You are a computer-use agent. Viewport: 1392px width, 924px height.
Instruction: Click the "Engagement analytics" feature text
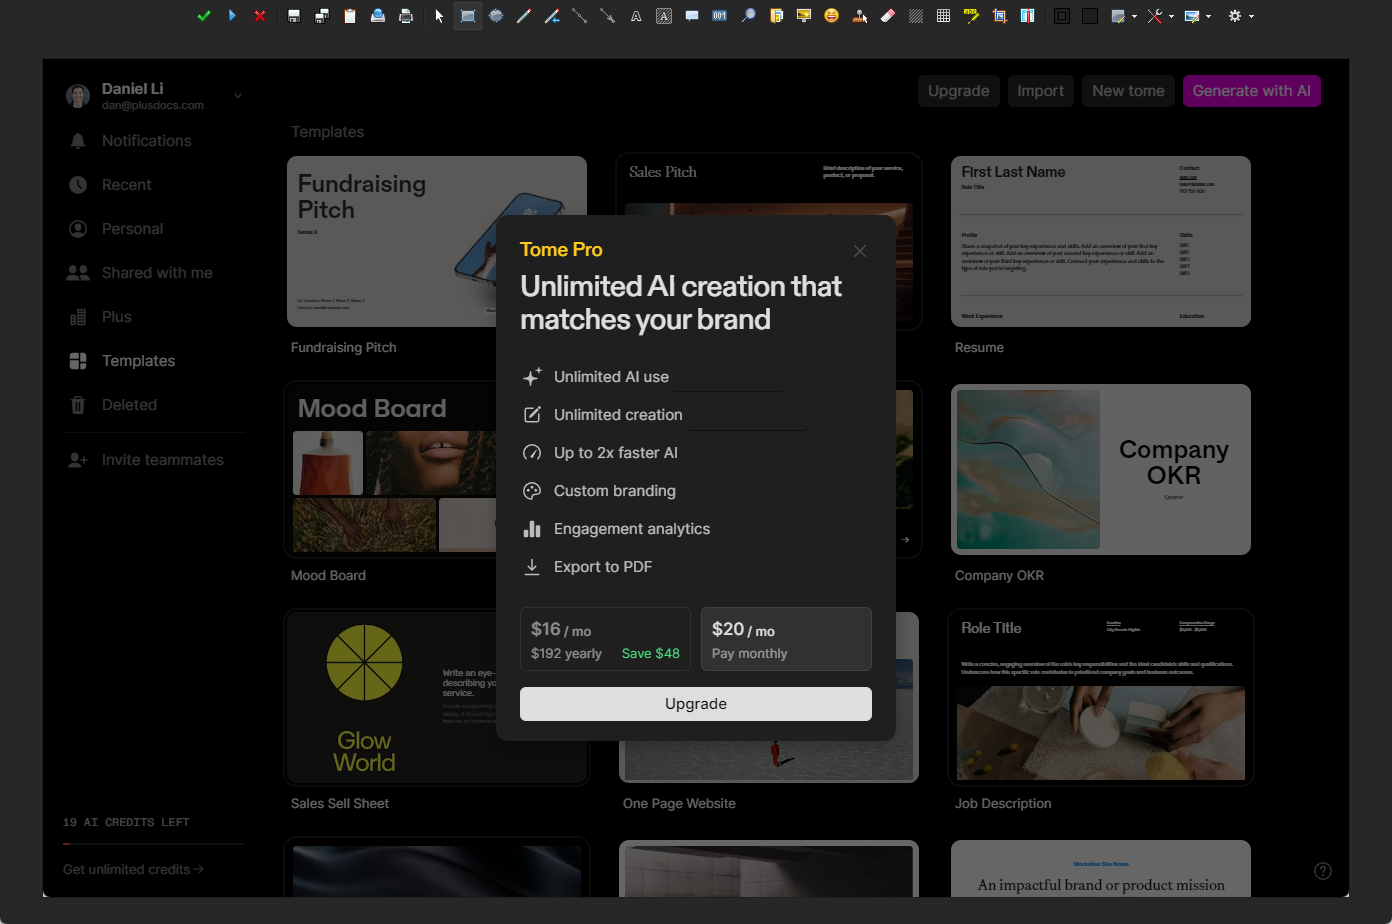(x=632, y=529)
